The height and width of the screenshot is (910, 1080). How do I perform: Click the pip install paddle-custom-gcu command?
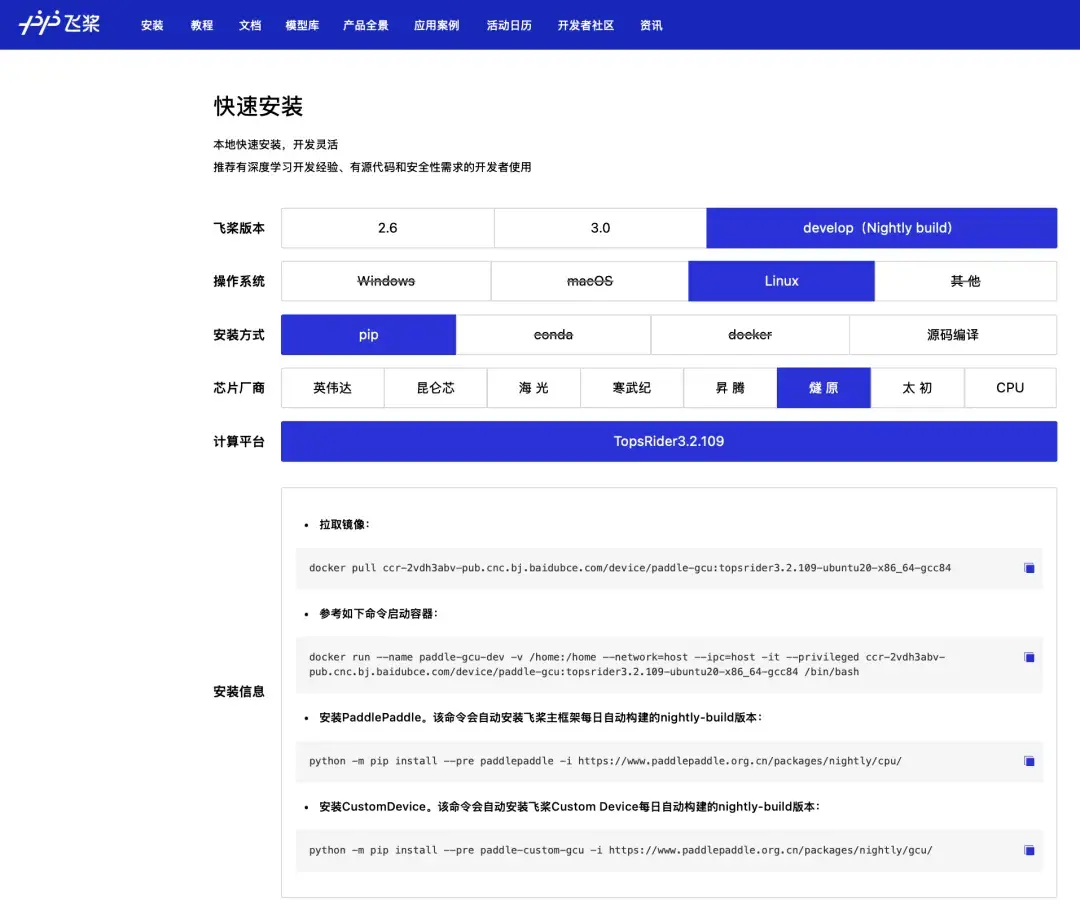pyautogui.click(x=621, y=851)
